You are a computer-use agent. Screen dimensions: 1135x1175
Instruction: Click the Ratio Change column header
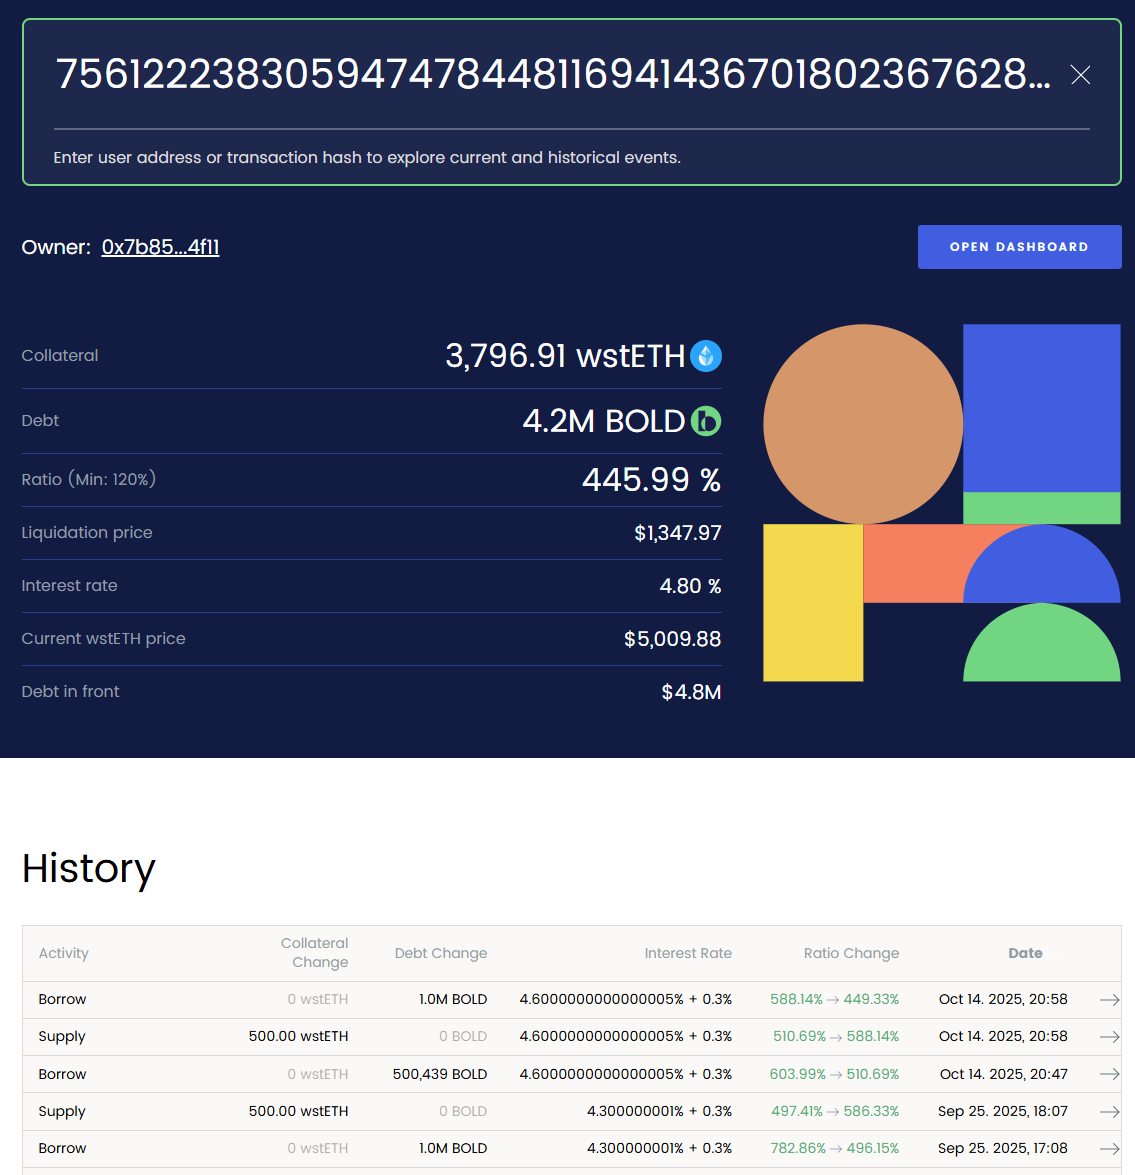tap(851, 953)
